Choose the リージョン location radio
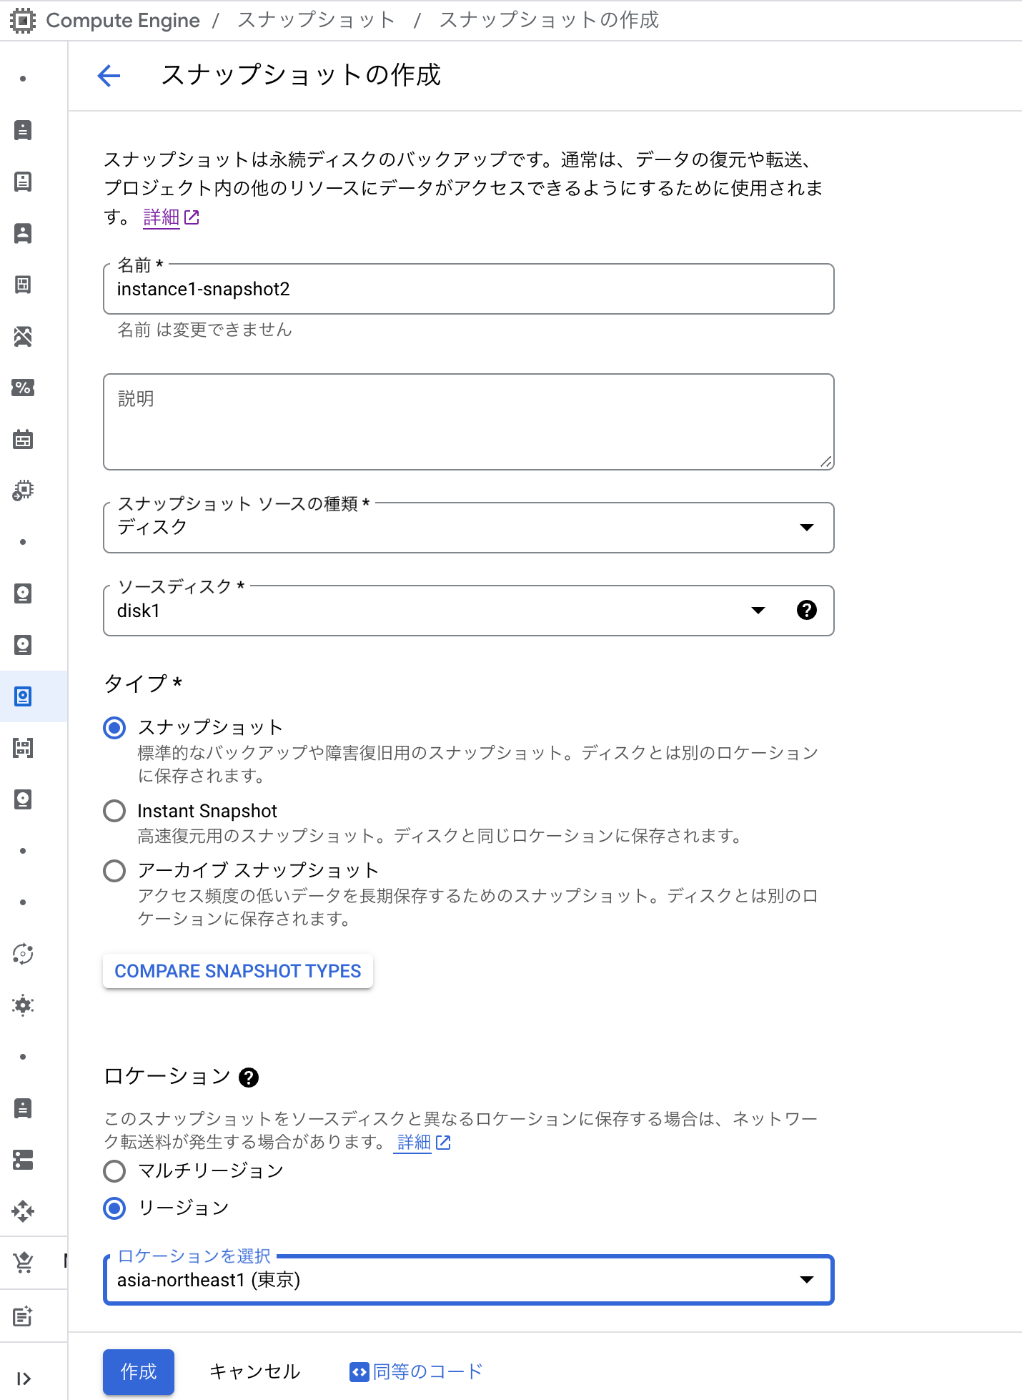Screen dimensions: 1022x1400 click(115, 1208)
